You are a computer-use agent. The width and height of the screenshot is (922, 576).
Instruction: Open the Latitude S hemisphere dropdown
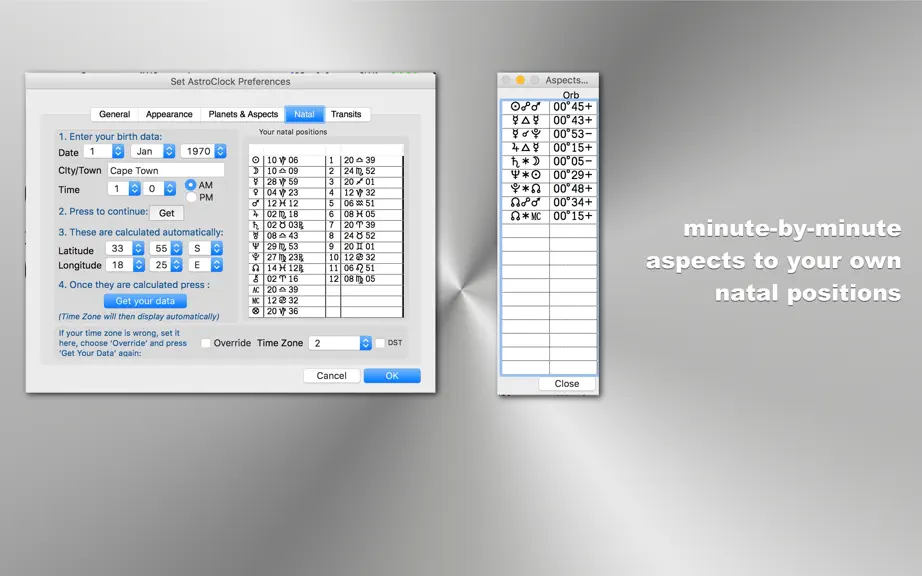point(205,248)
